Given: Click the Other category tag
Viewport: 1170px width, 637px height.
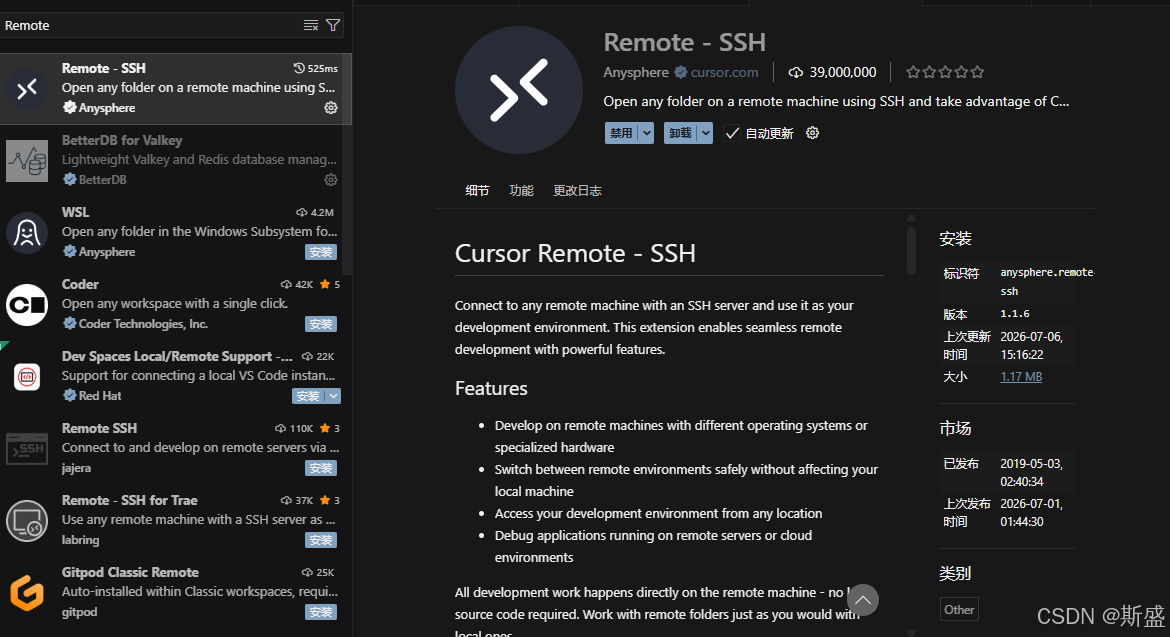Looking at the screenshot, I should click(959, 609).
